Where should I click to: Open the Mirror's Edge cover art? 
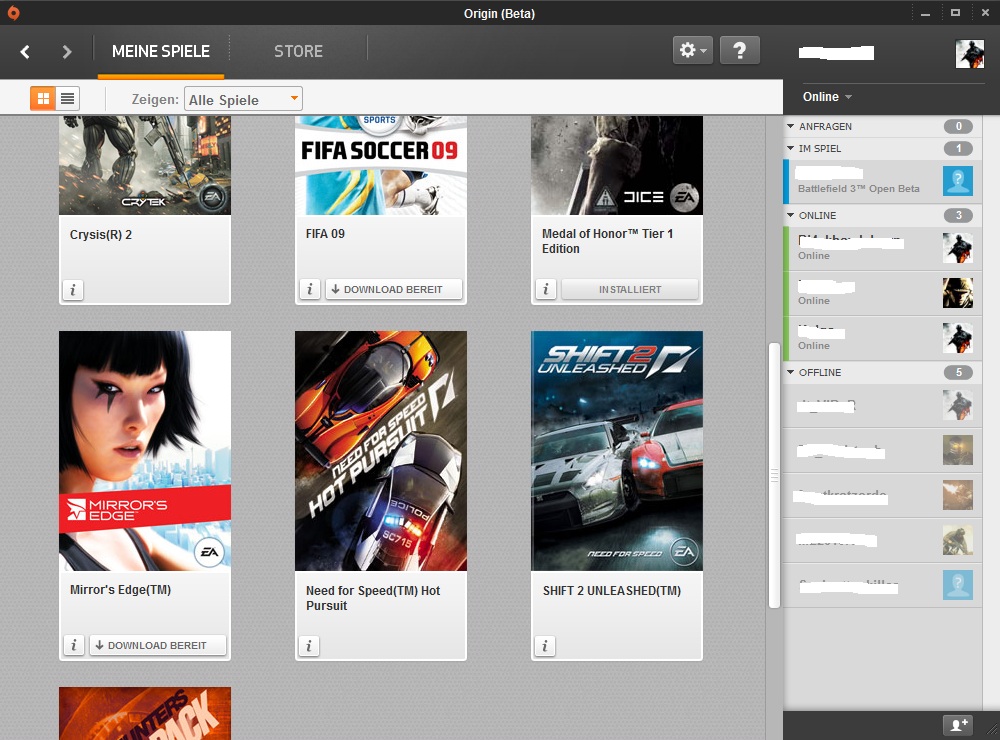pos(145,450)
